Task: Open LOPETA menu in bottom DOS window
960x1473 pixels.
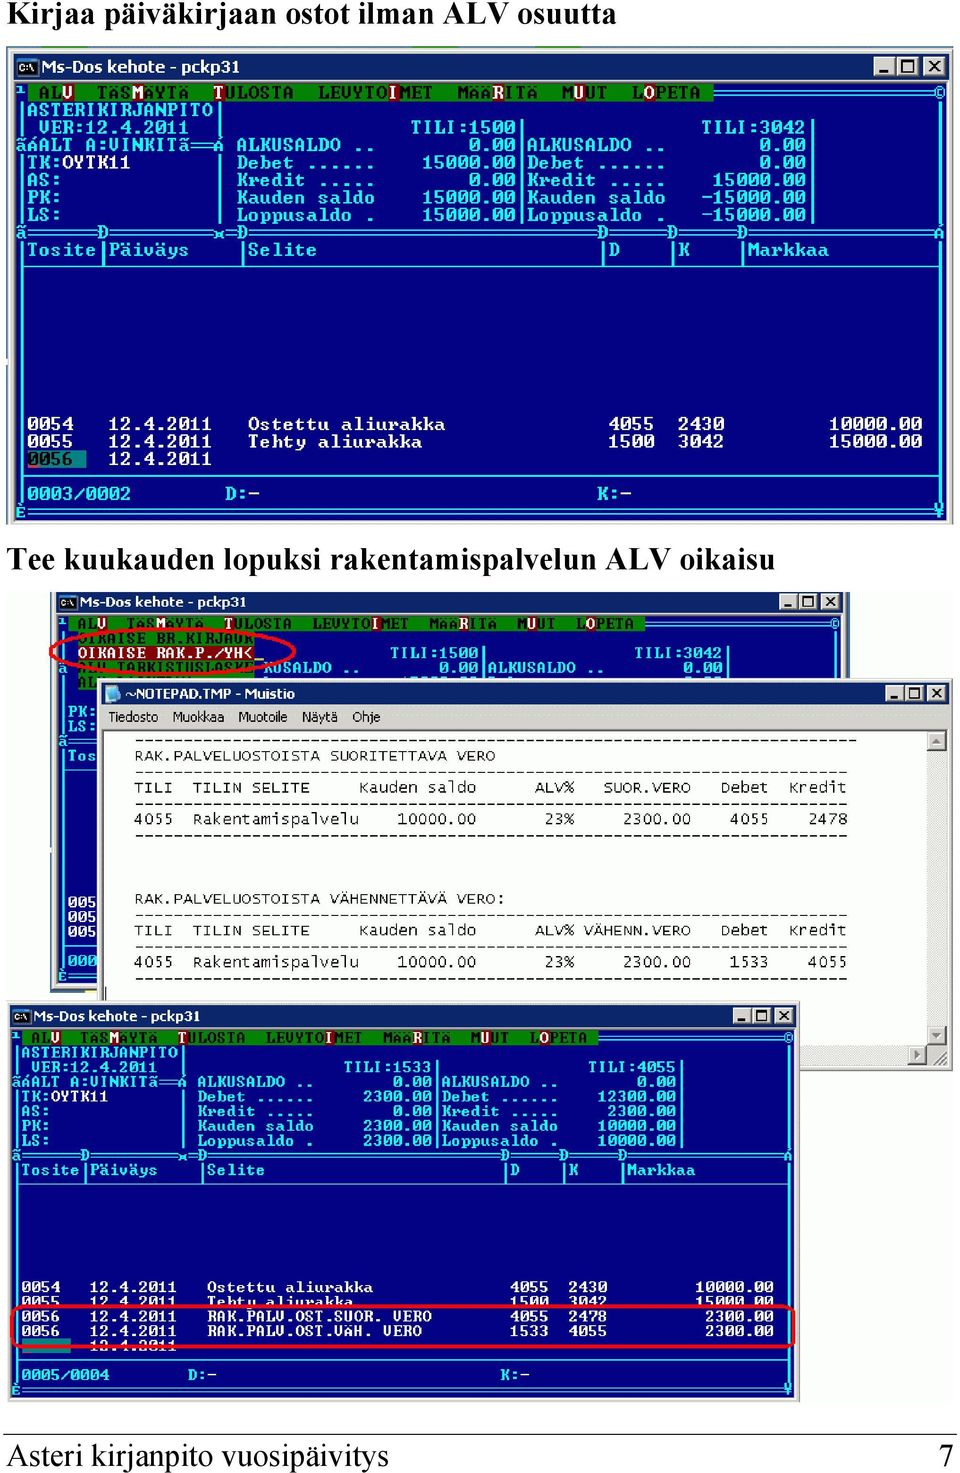Action: [x=558, y=1037]
